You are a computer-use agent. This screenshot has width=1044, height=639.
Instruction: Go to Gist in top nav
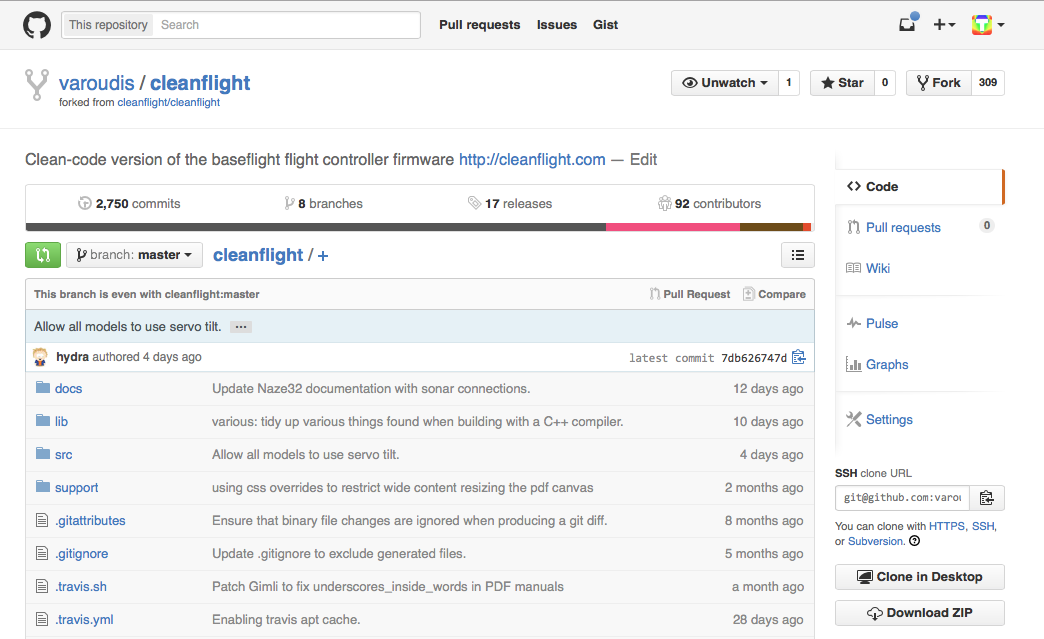pyautogui.click(x=605, y=25)
